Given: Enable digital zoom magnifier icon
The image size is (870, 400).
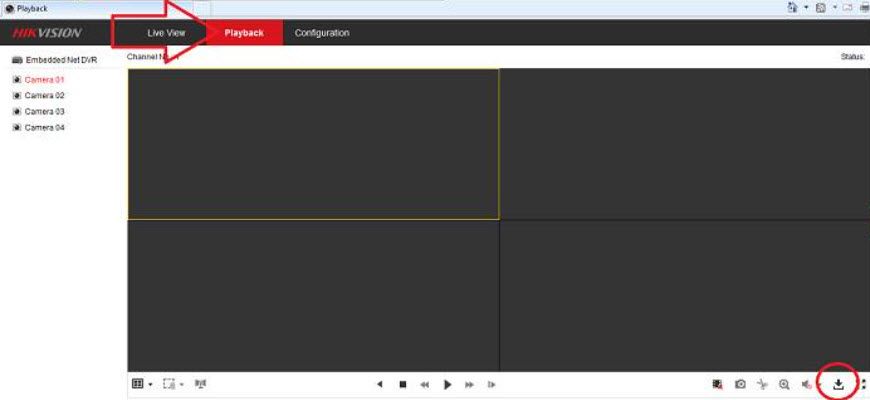Looking at the screenshot, I should click(x=784, y=384).
